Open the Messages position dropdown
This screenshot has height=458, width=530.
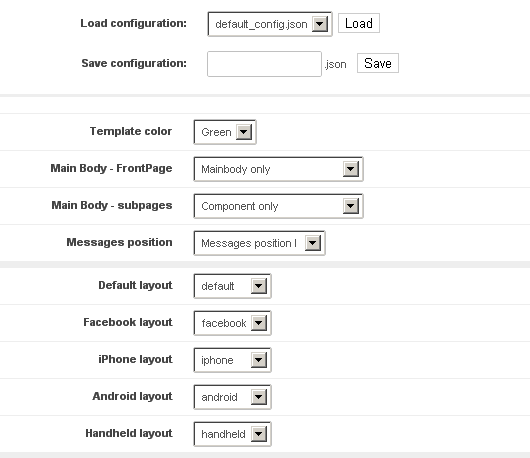point(259,243)
